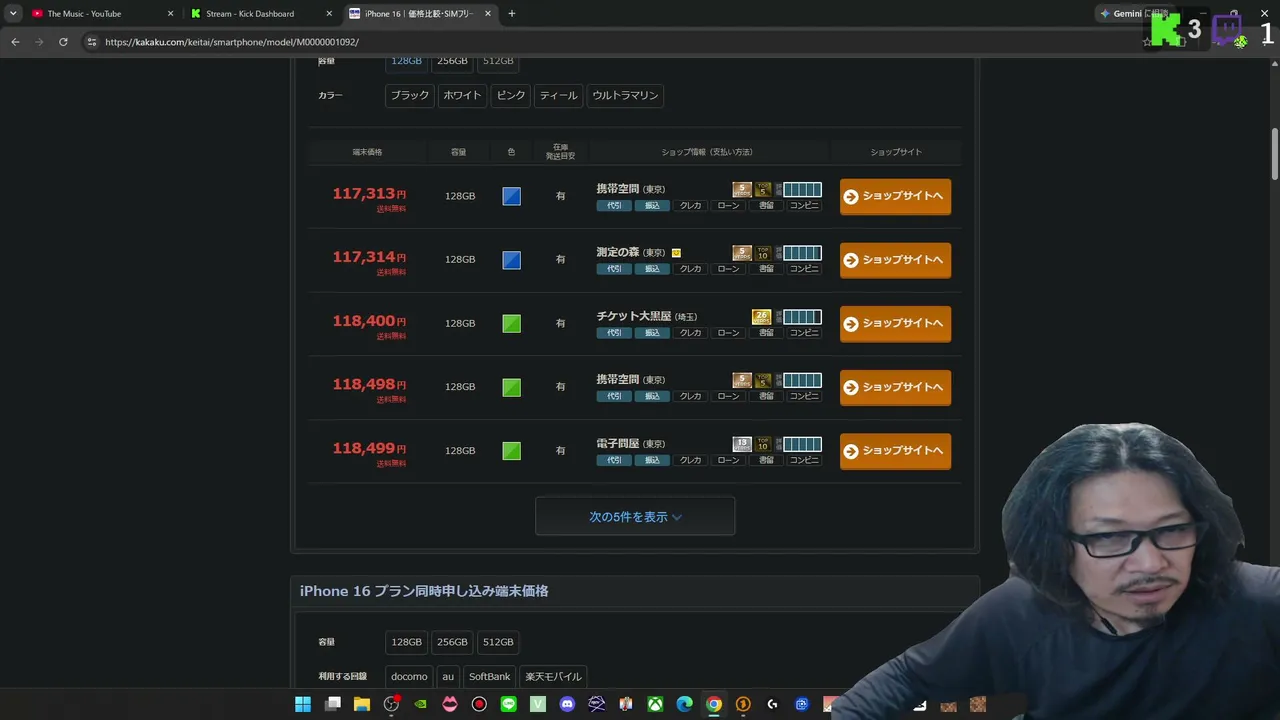
Task: Open the Windows Start menu
Action: point(302,704)
